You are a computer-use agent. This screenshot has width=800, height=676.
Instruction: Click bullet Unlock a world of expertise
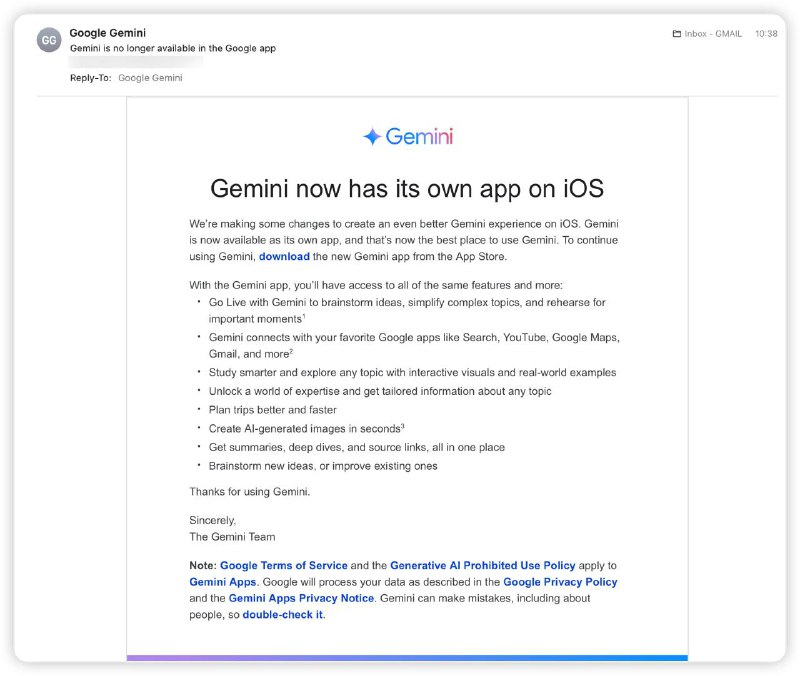point(380,391)
